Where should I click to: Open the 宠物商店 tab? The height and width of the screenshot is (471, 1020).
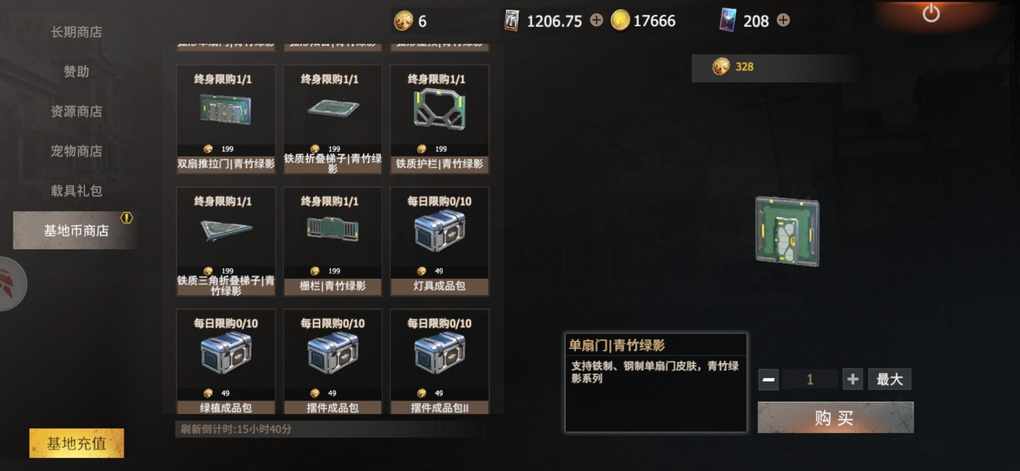click(x=76, y=151)
